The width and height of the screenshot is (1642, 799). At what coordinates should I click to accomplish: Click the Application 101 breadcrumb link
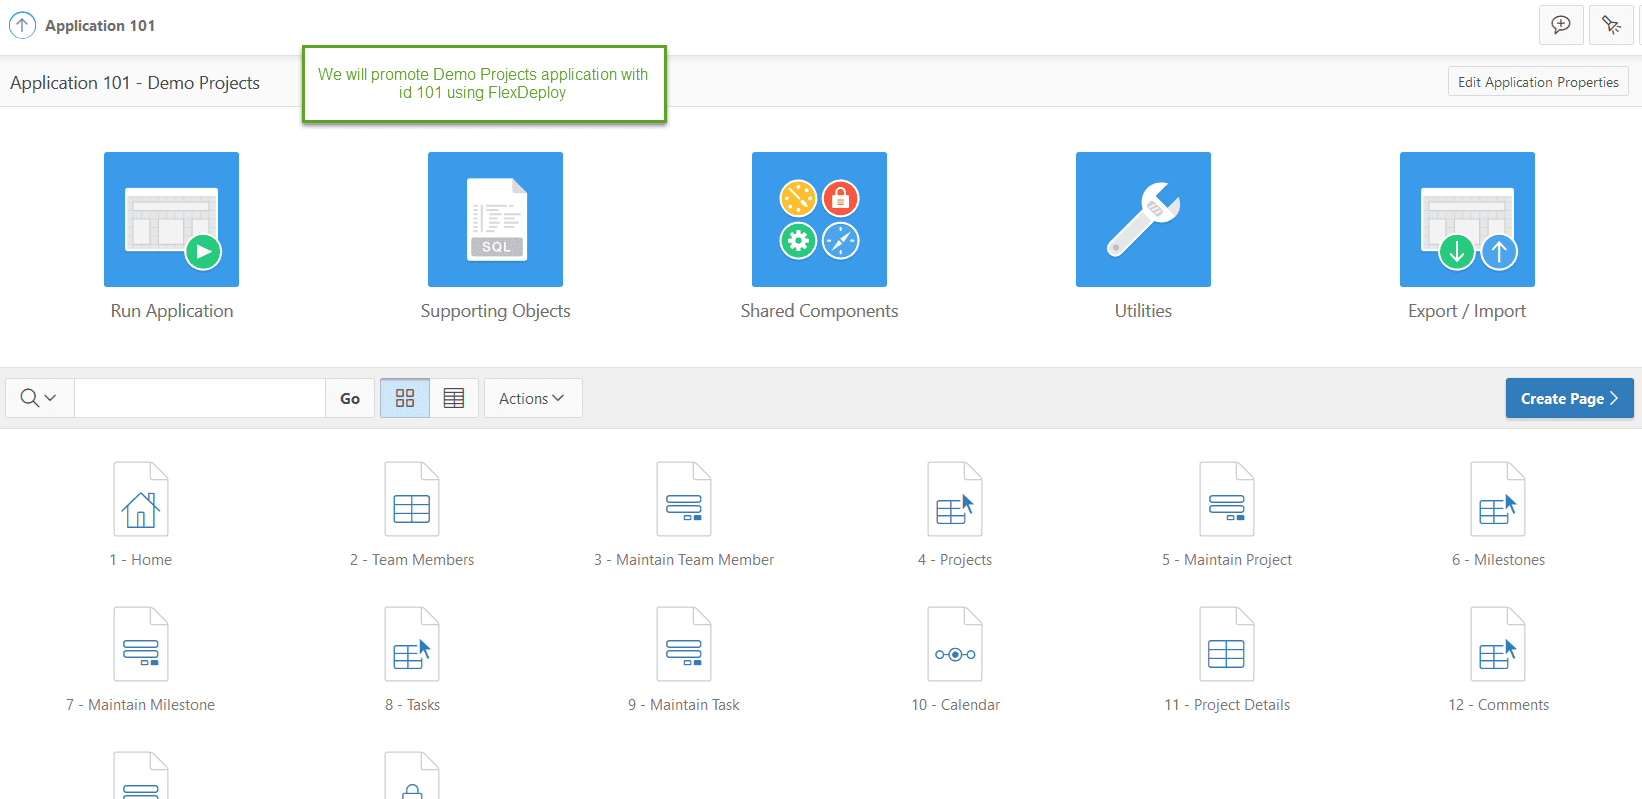[100, 25]
